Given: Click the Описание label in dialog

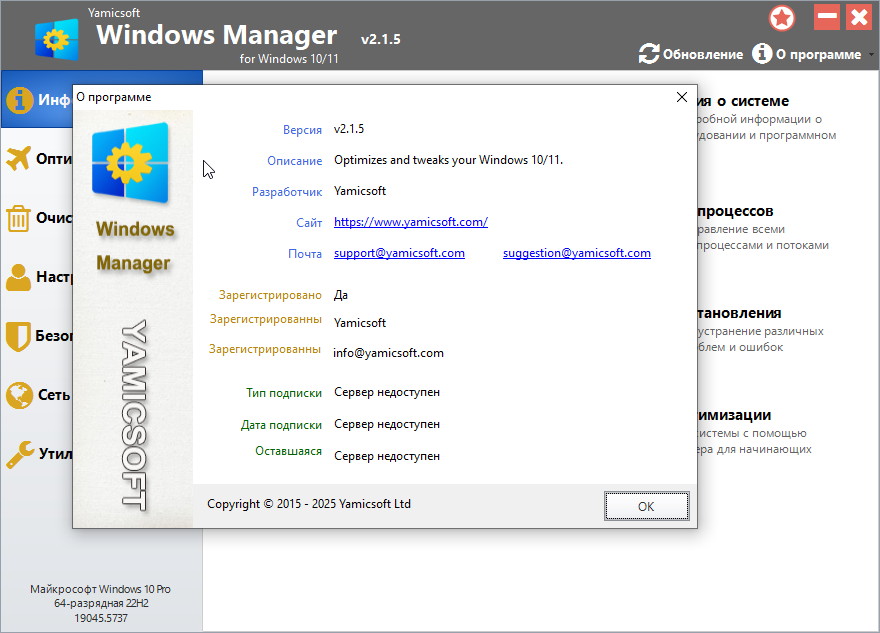Looking at the screenshot, I should 295,161.
